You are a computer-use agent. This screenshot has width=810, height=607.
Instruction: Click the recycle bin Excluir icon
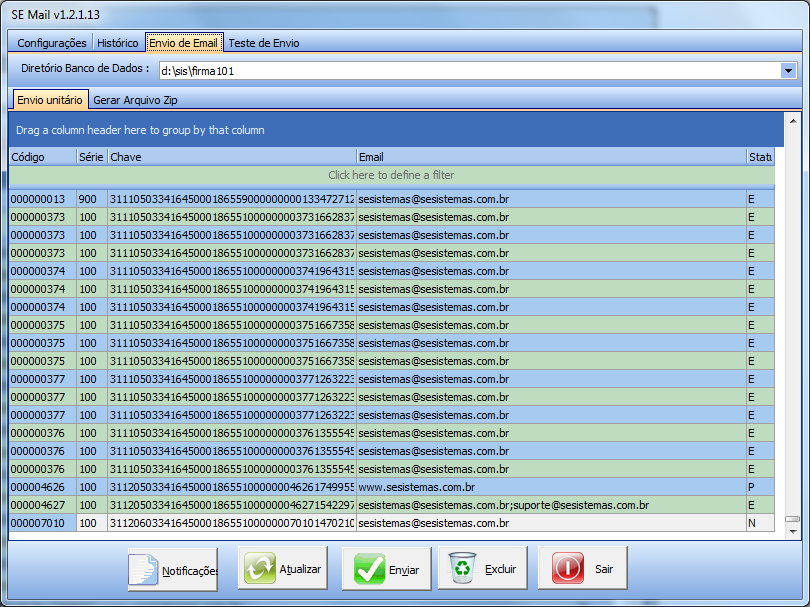point(463,569)
